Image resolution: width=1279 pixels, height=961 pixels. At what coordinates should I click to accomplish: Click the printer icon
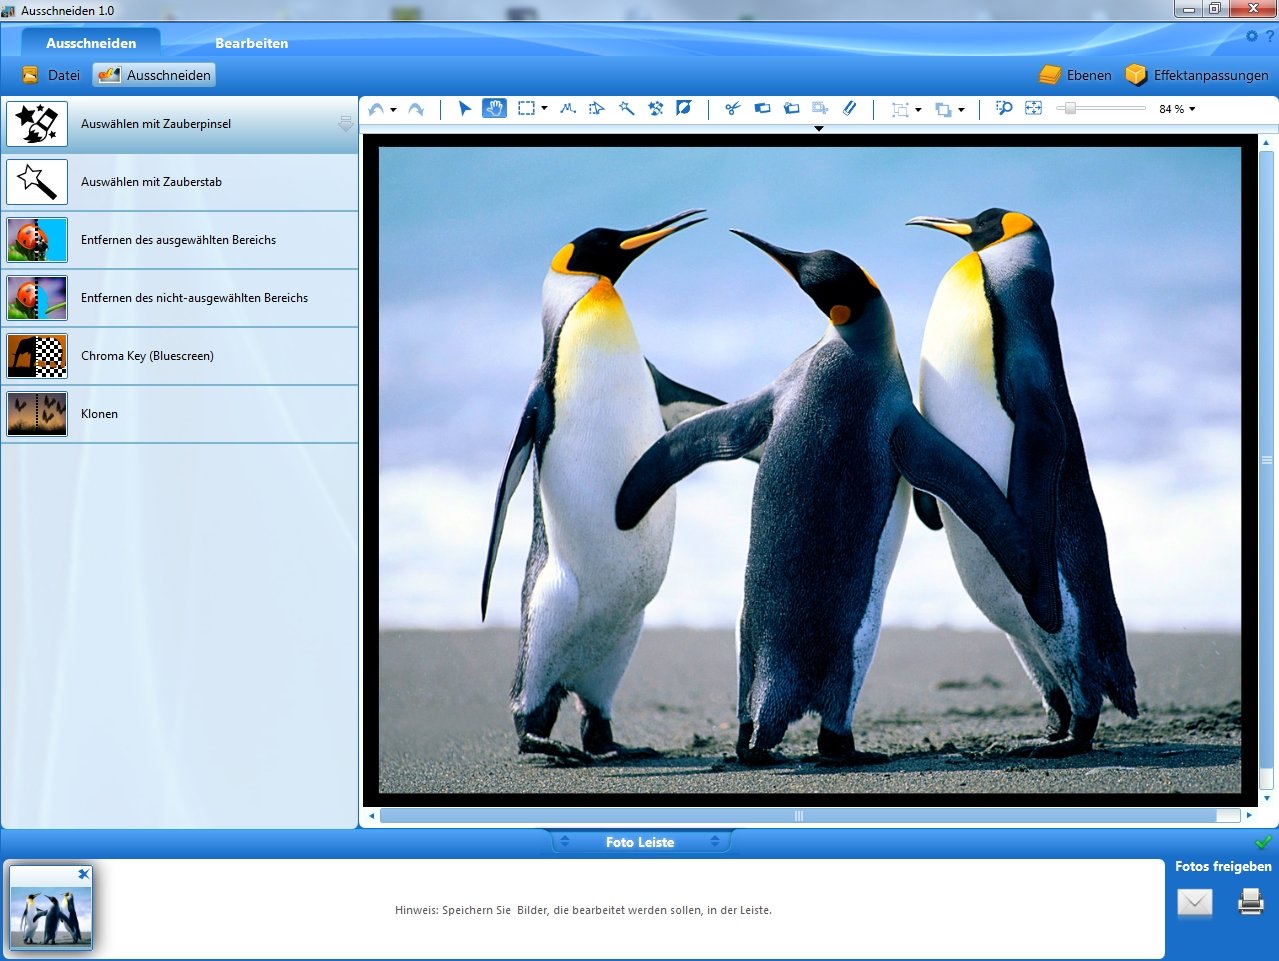tap(1250, 902)
